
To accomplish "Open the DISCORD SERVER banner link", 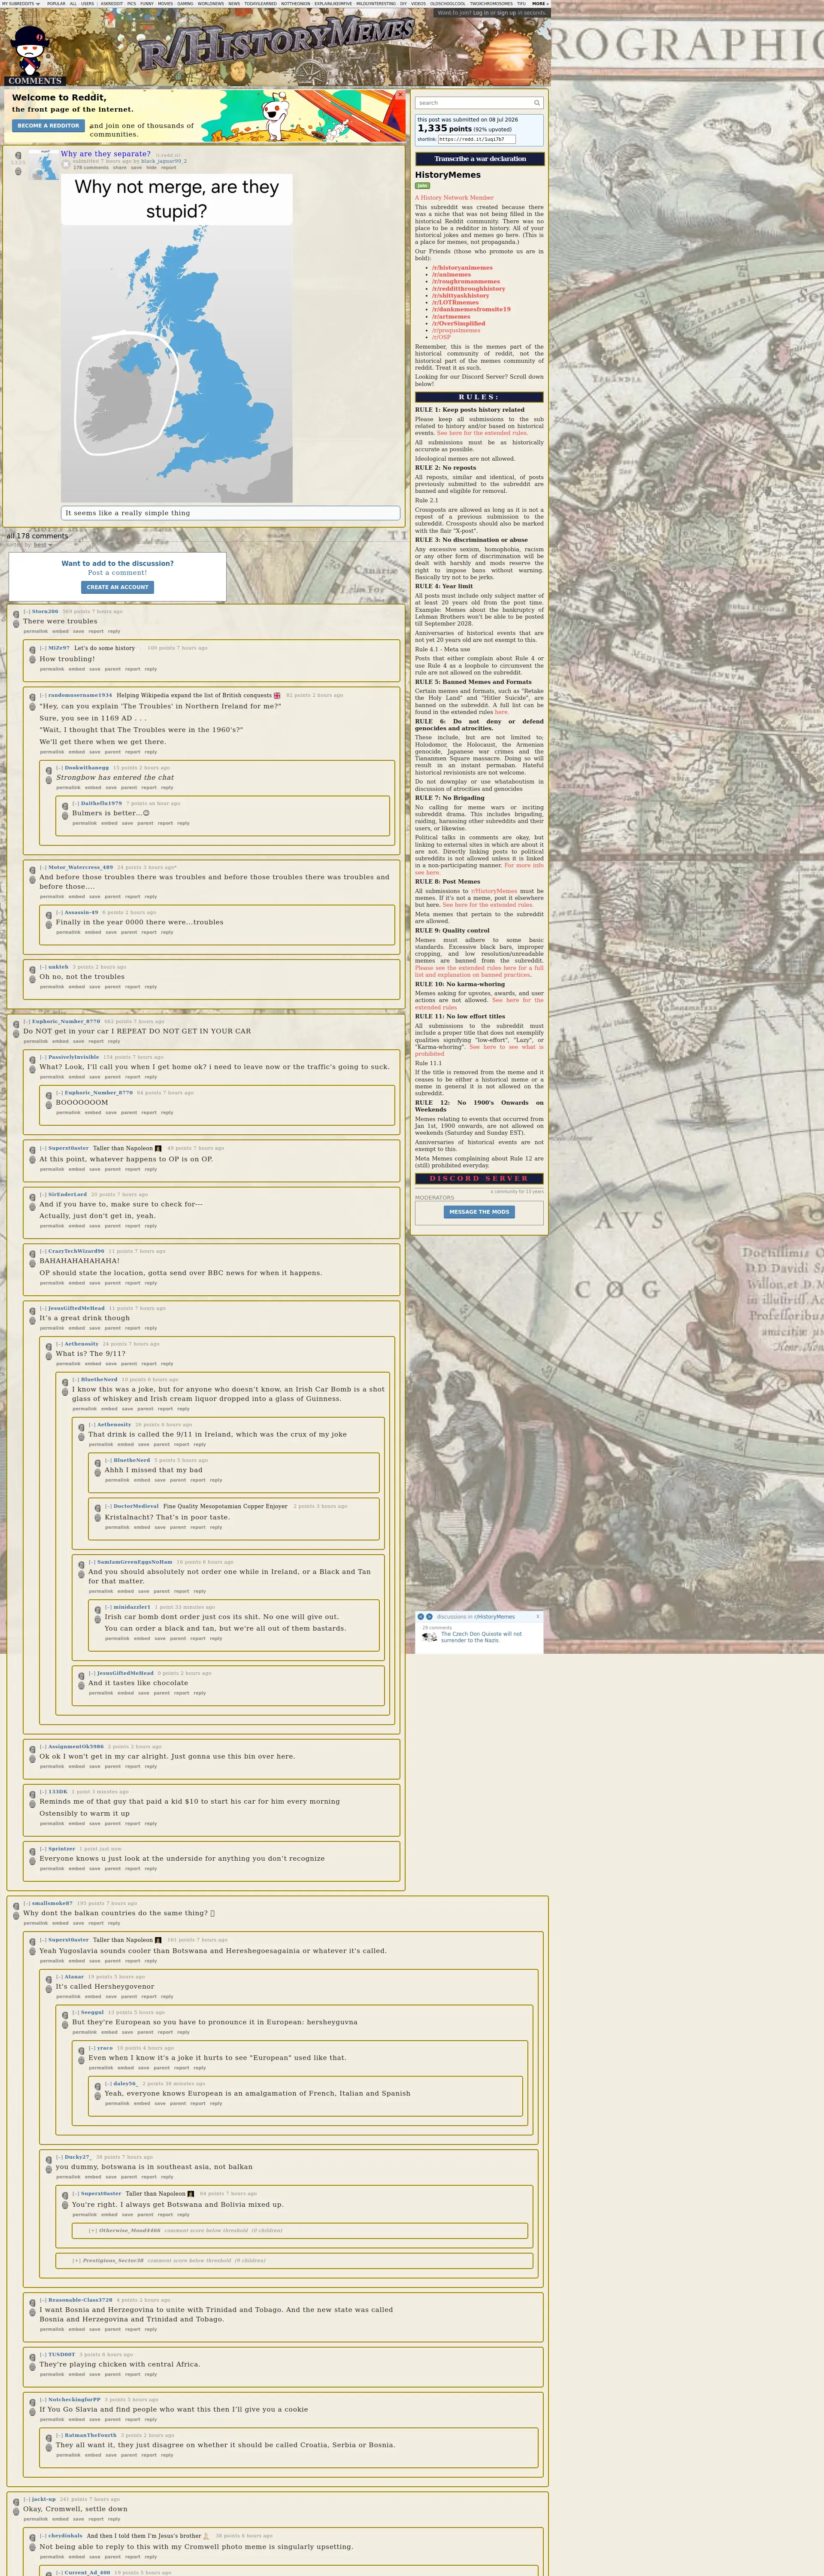I will tap(480, 1179).
